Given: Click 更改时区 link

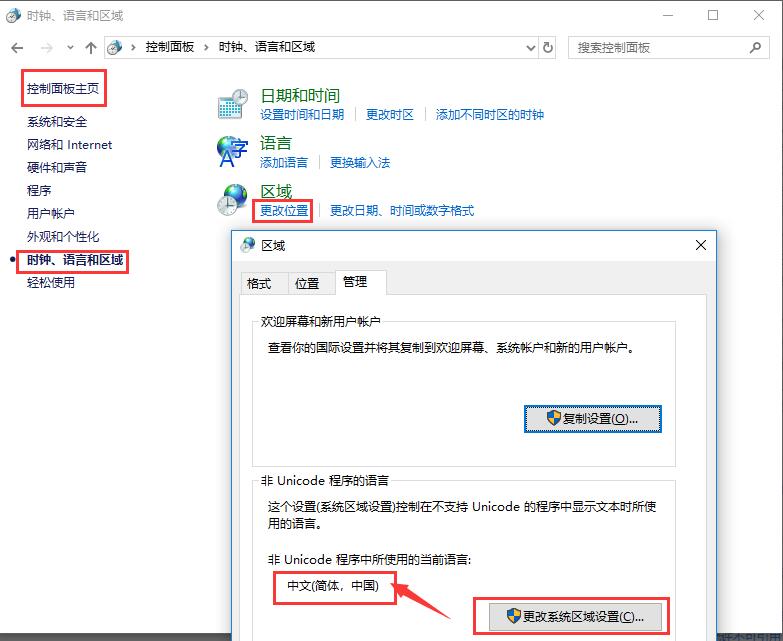Looking at the screenshot, I should pyautogui.click(x=390, y=114).
